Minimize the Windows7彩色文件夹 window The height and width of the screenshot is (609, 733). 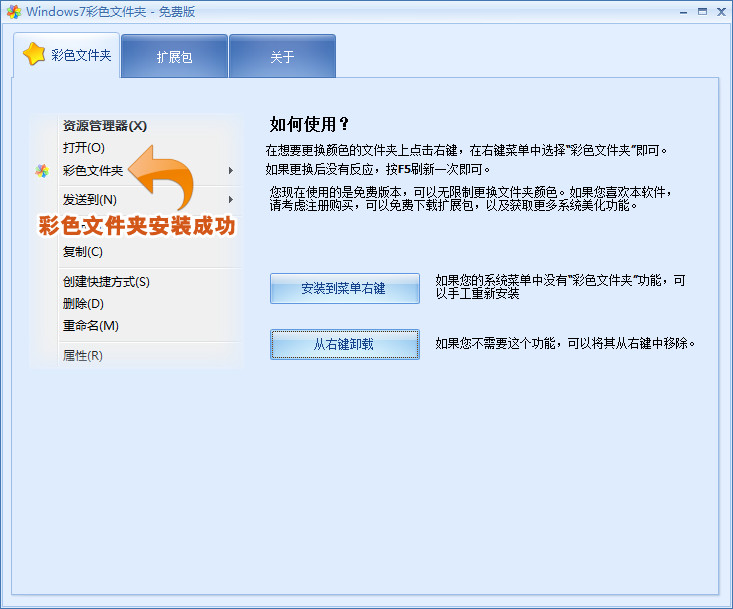(x=683, y=12)
